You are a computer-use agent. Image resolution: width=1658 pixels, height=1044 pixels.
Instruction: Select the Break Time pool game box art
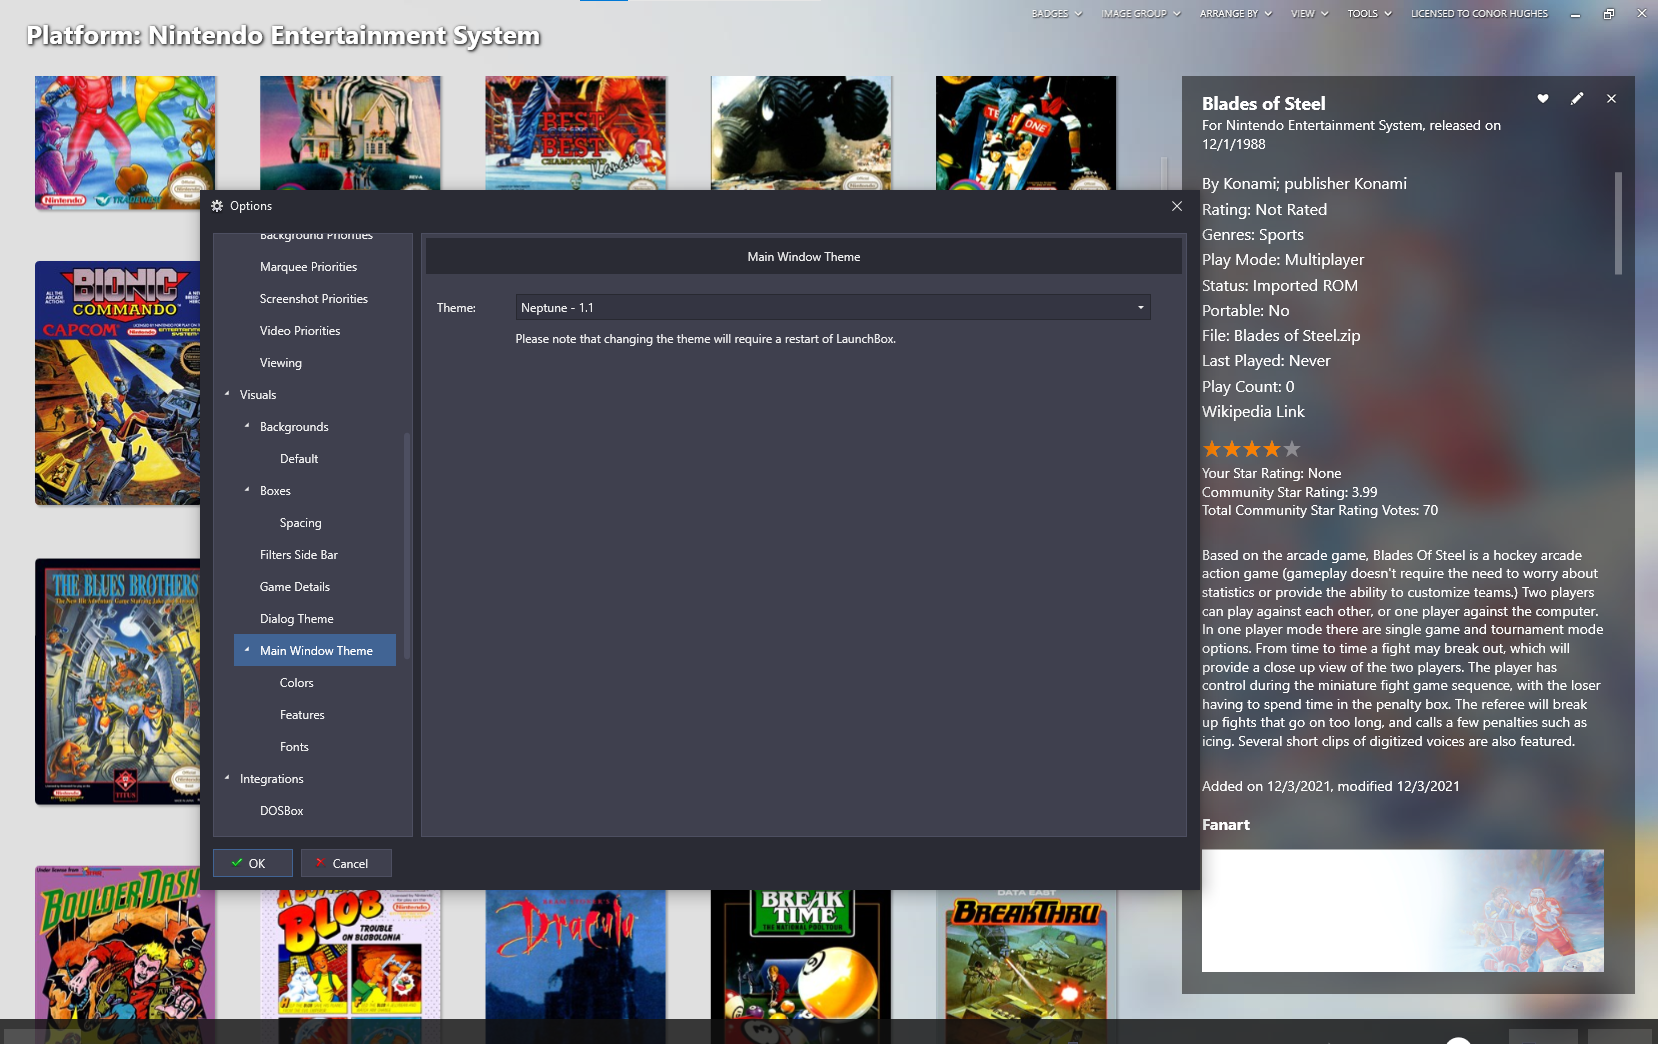(801, 954)
